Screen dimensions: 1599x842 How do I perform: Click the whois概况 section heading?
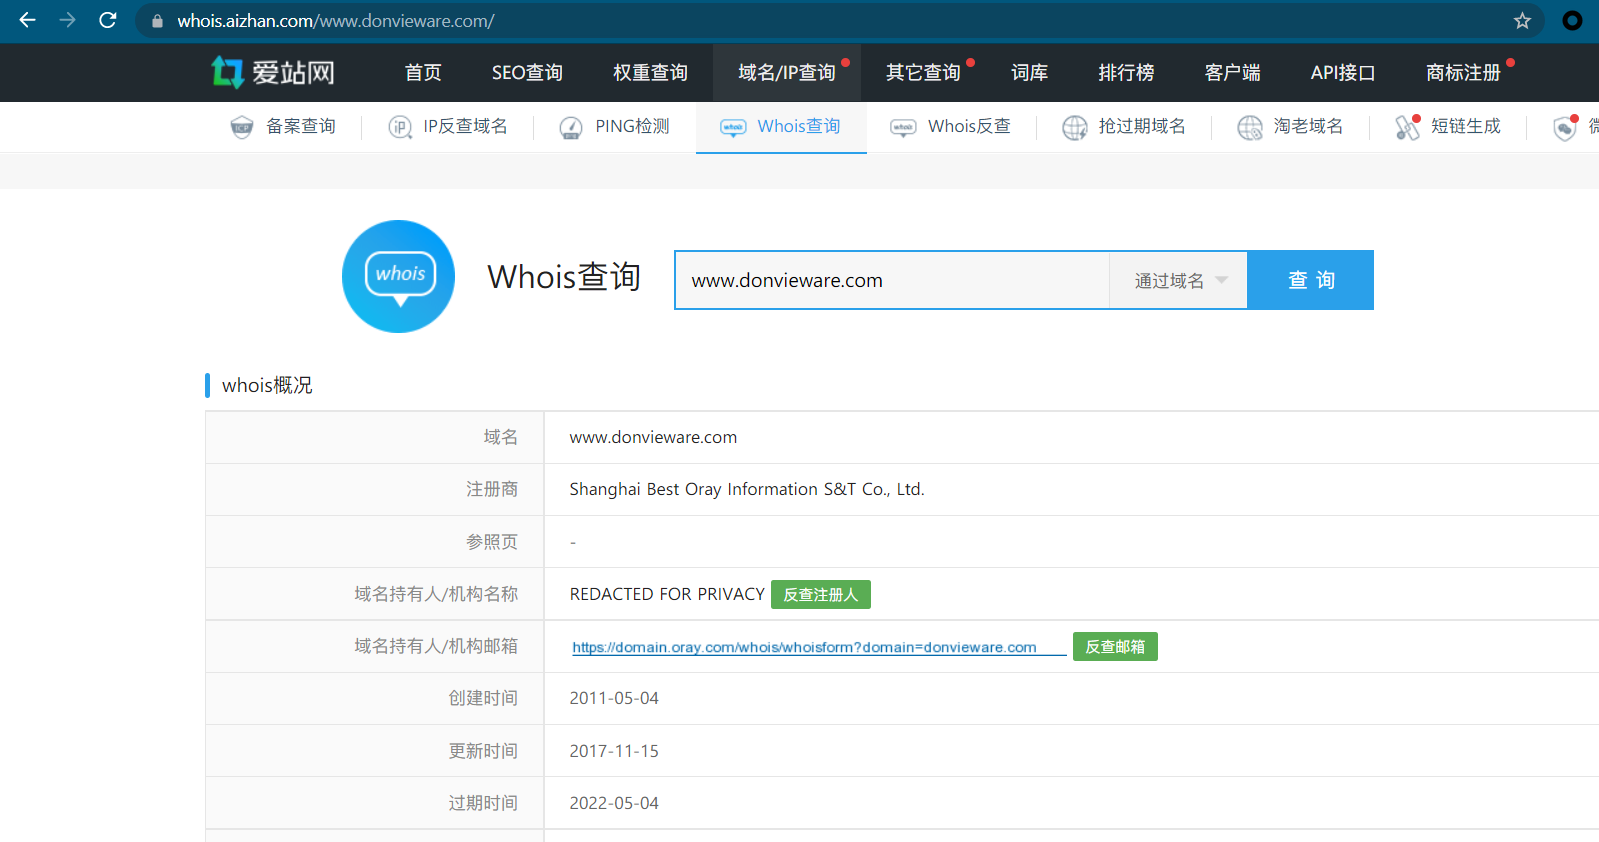[267, 385]
